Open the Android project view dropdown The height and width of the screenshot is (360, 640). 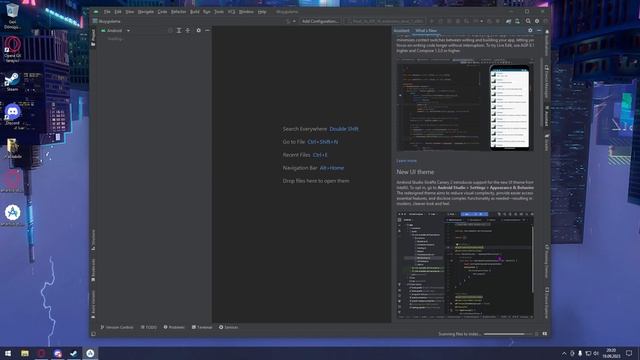[x=116, y=31]
